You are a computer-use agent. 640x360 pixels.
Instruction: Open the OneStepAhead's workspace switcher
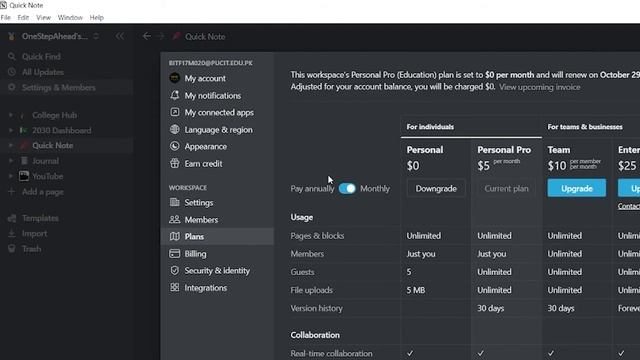(x=54, y=36)
